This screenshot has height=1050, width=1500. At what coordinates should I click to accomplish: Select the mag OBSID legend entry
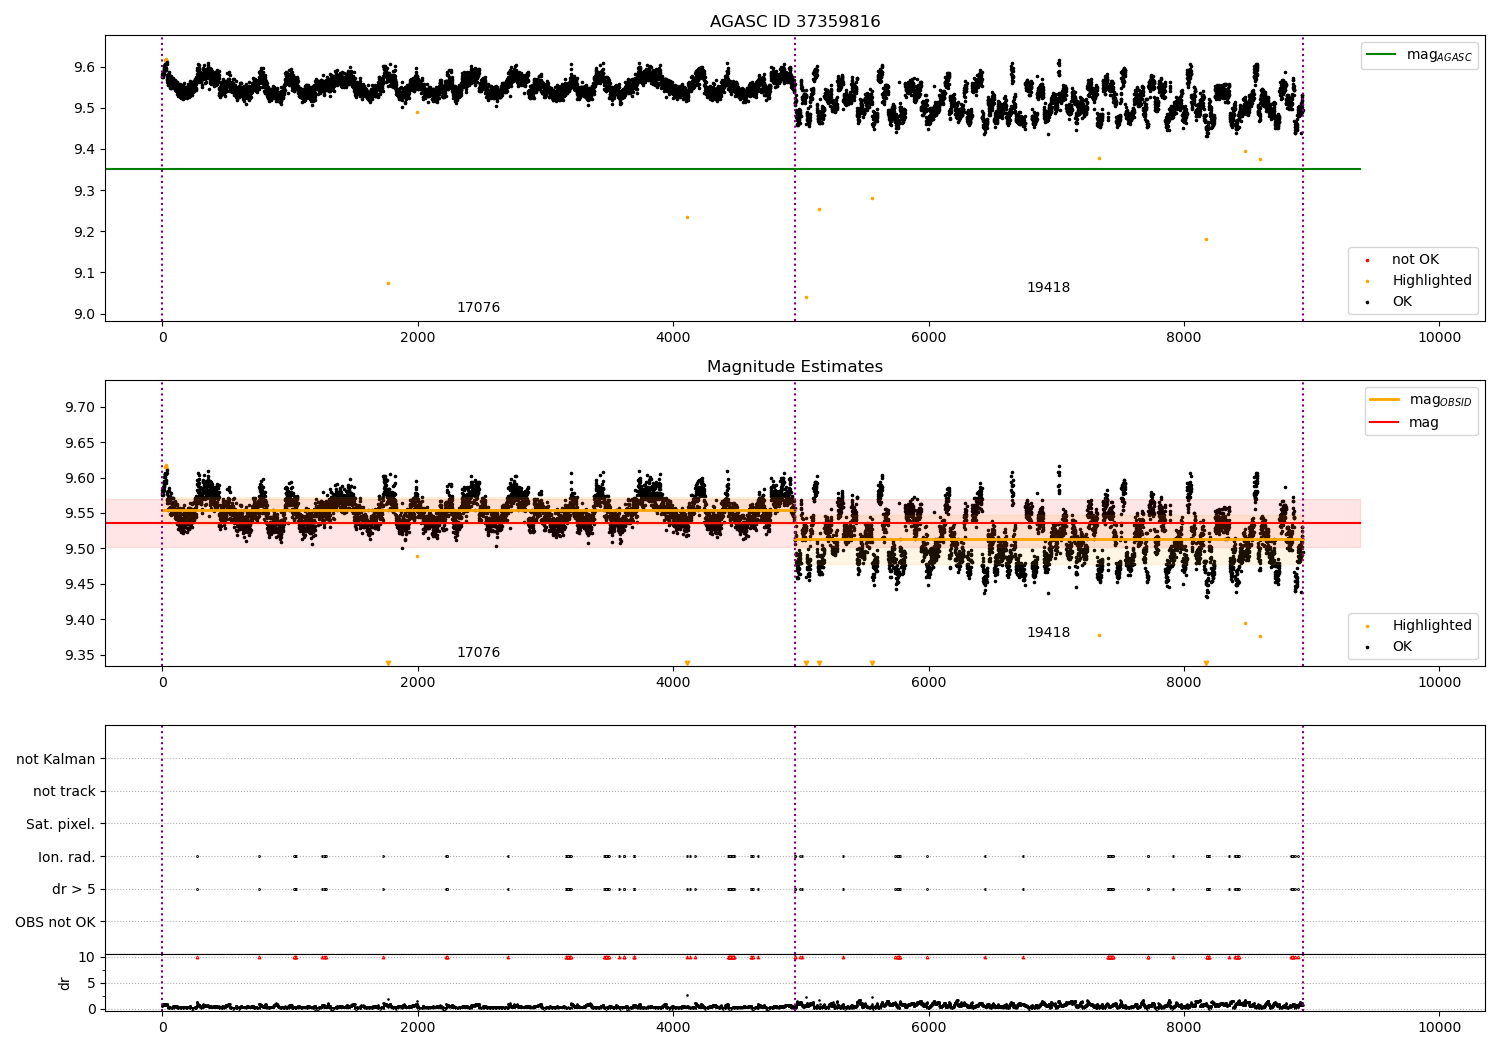click(x=1420, y=400)
